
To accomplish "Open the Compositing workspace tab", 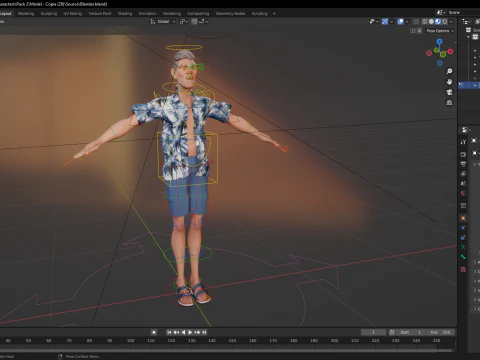I will [x=198, y=14].
